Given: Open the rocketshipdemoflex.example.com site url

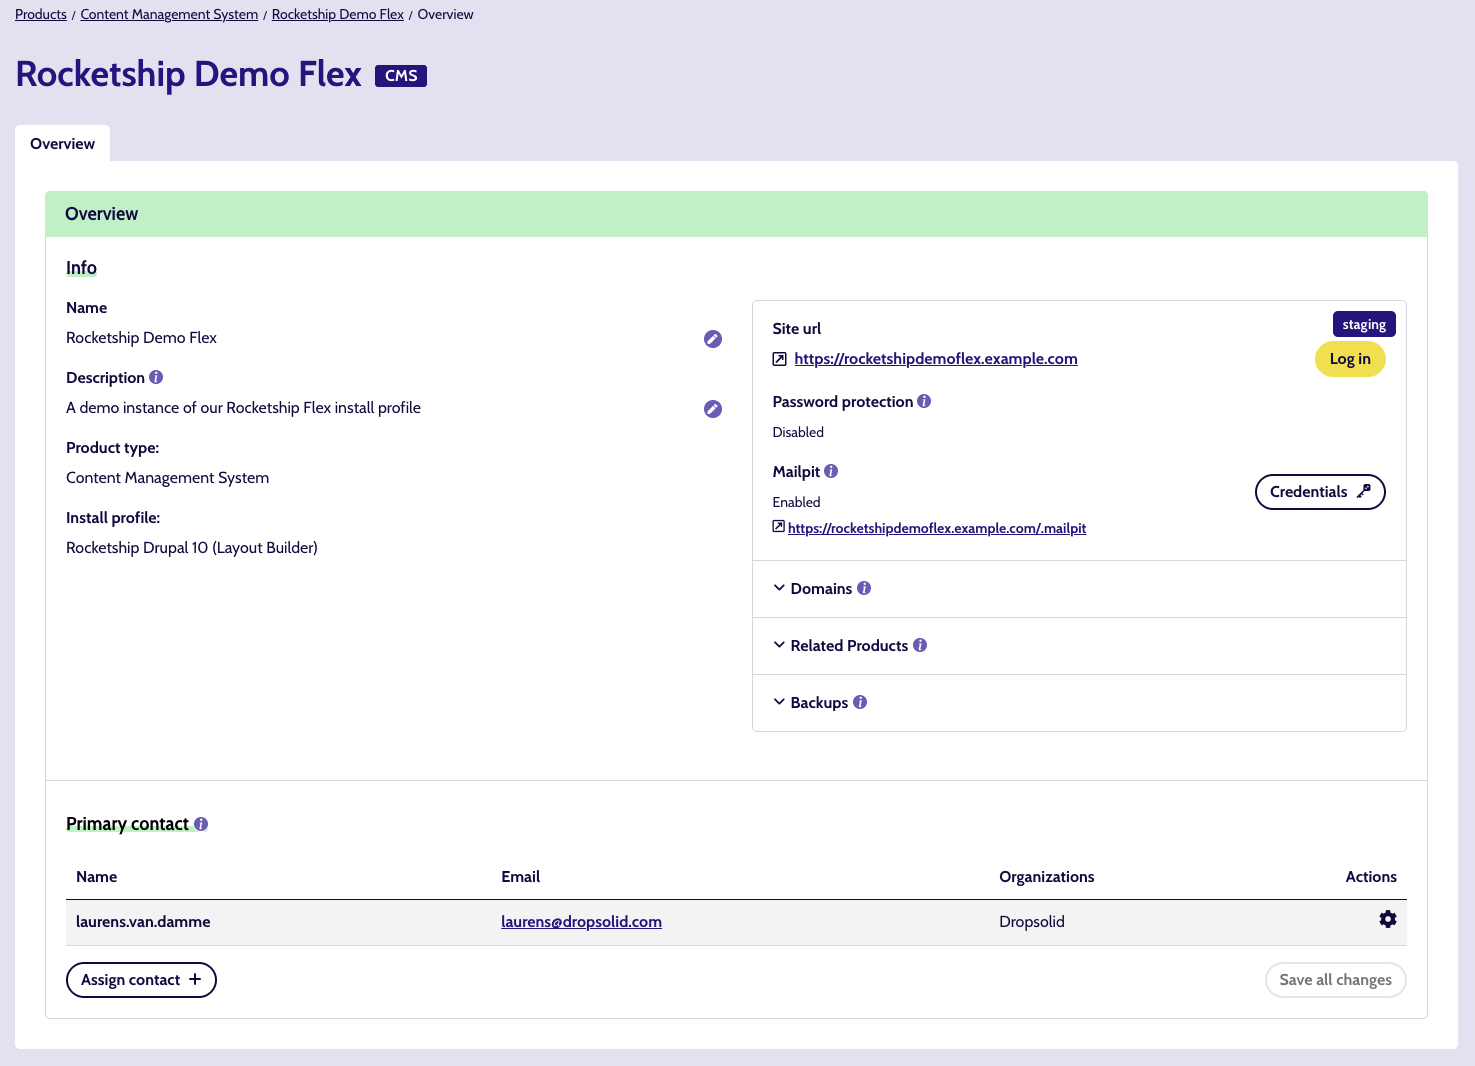Looking at the screenshot, I should (936, 359).
